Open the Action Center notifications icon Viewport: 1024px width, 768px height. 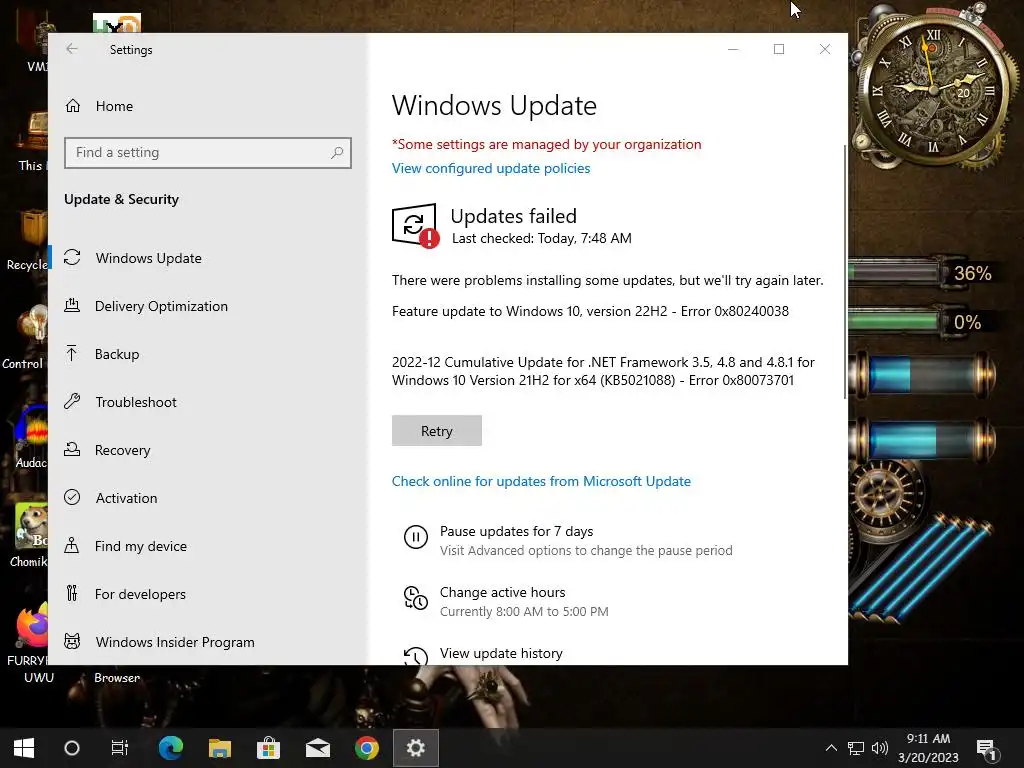tap(986, 748)
